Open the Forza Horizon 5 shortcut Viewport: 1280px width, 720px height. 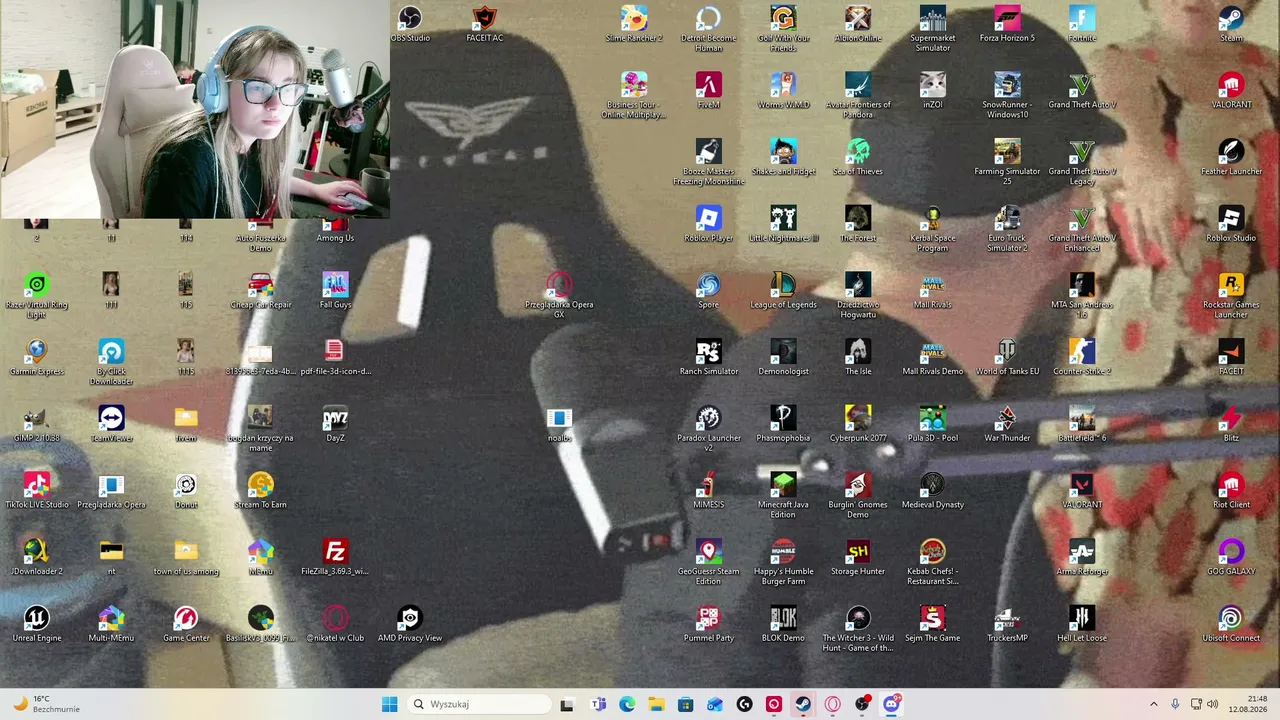1007,24
